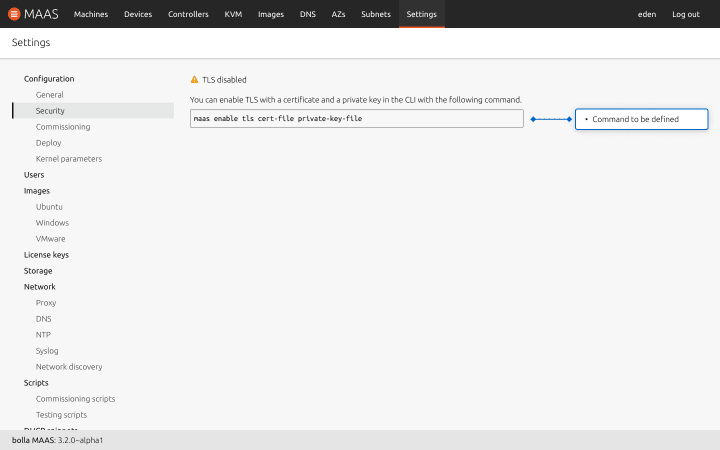
Task: Click Log out
Action: click(686, 14)
